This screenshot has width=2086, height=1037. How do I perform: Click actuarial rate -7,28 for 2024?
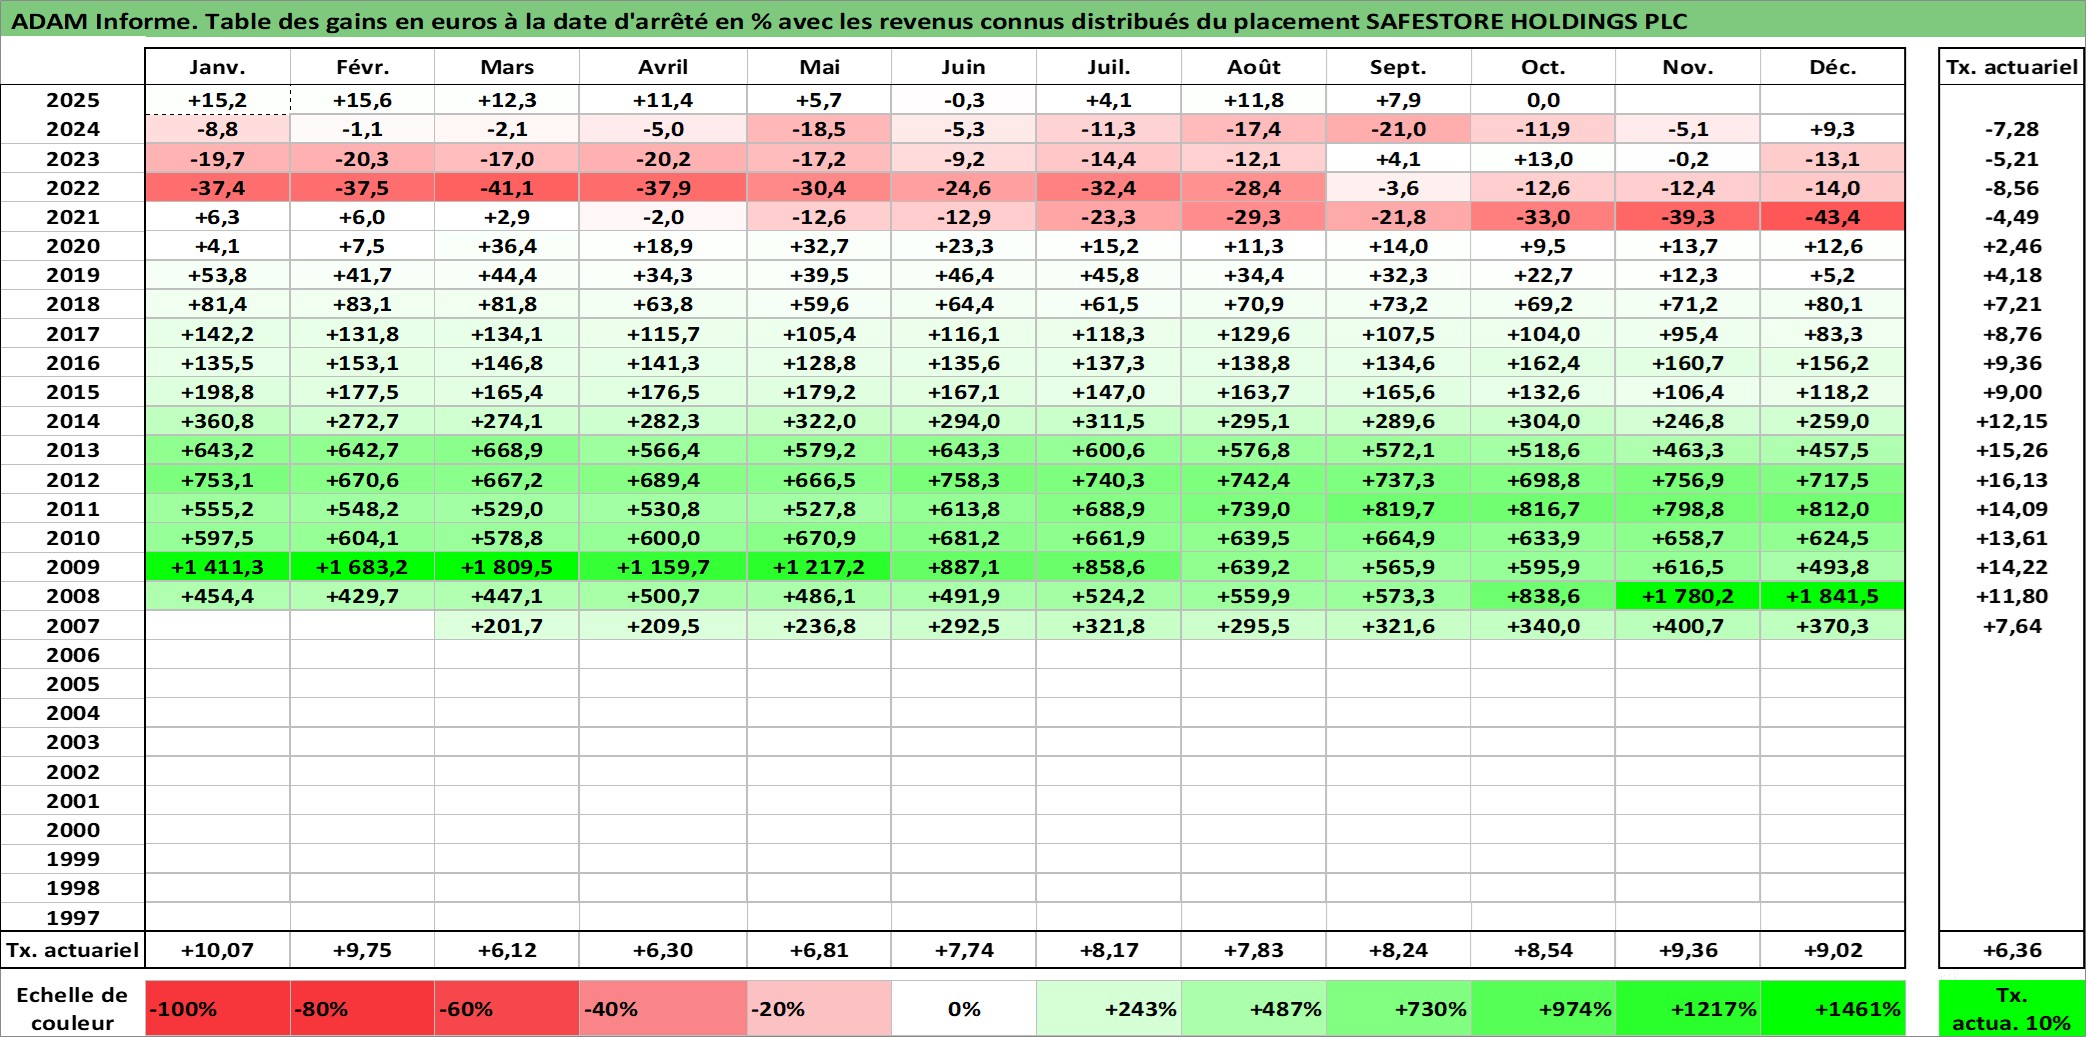click(x=2012, y=129)
